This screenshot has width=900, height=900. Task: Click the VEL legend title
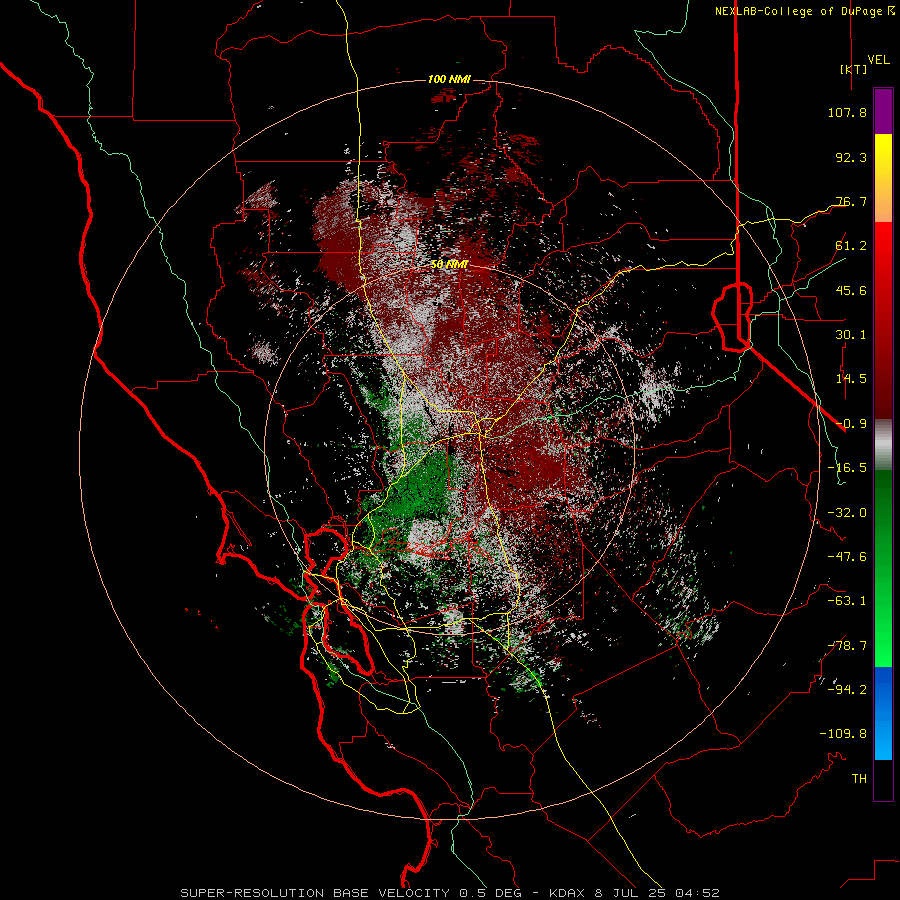(x=878, y=60)
